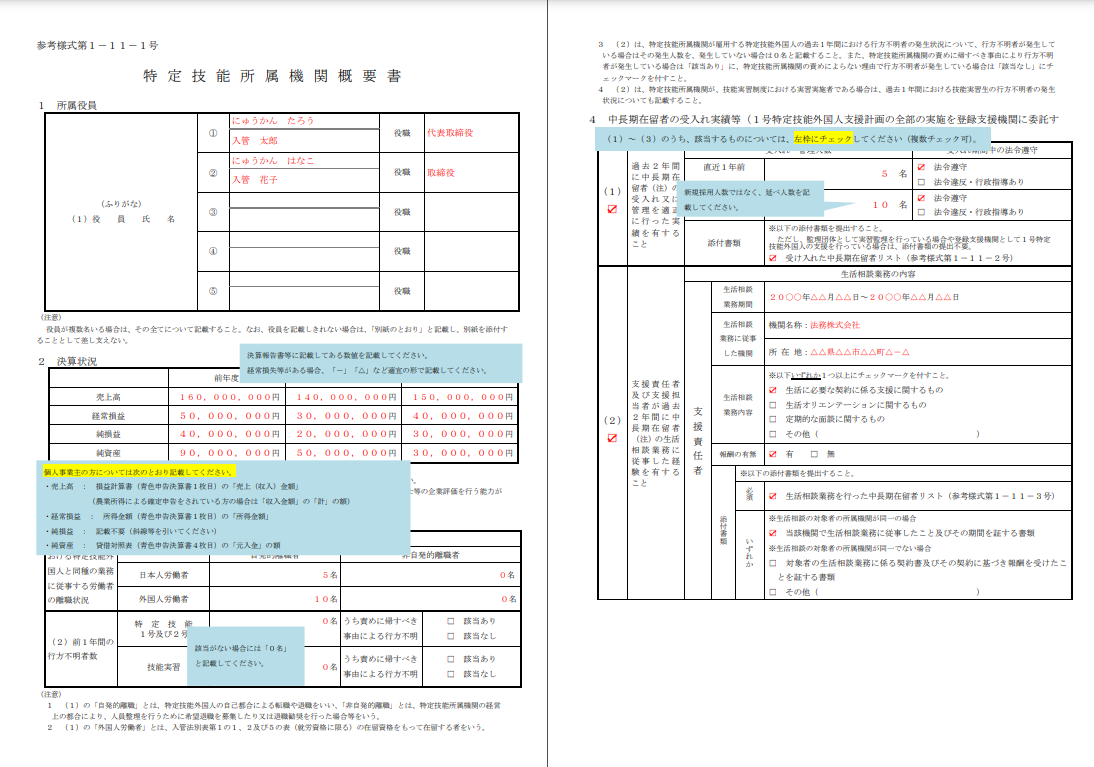Select the name 入管 花子
The image size is (1094, 767).
(255, 179)
